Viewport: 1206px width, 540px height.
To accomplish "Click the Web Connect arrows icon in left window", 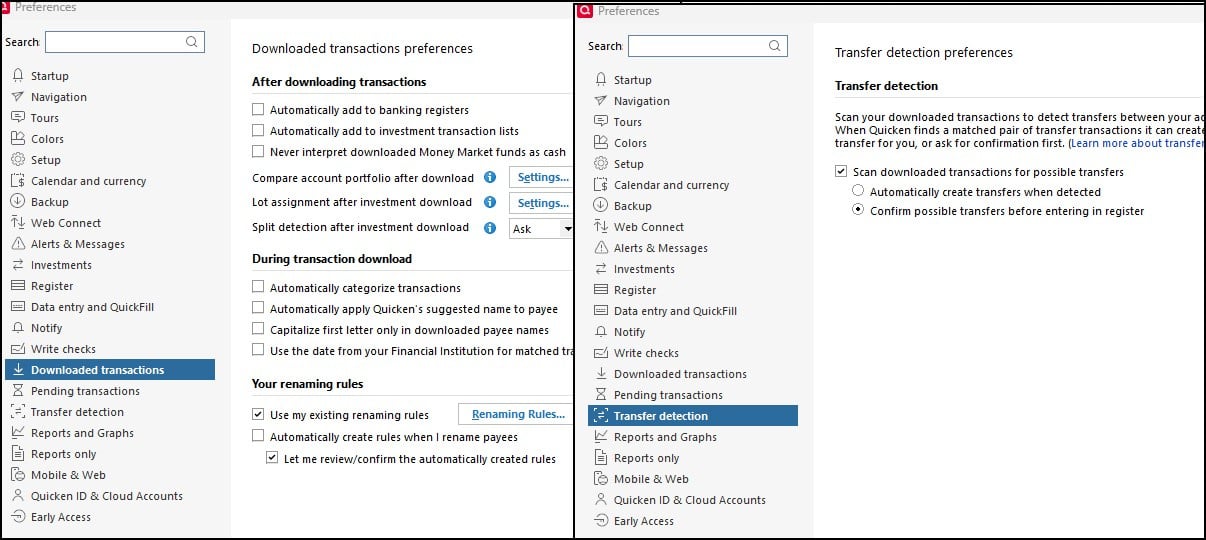I will tap(18, 223).
